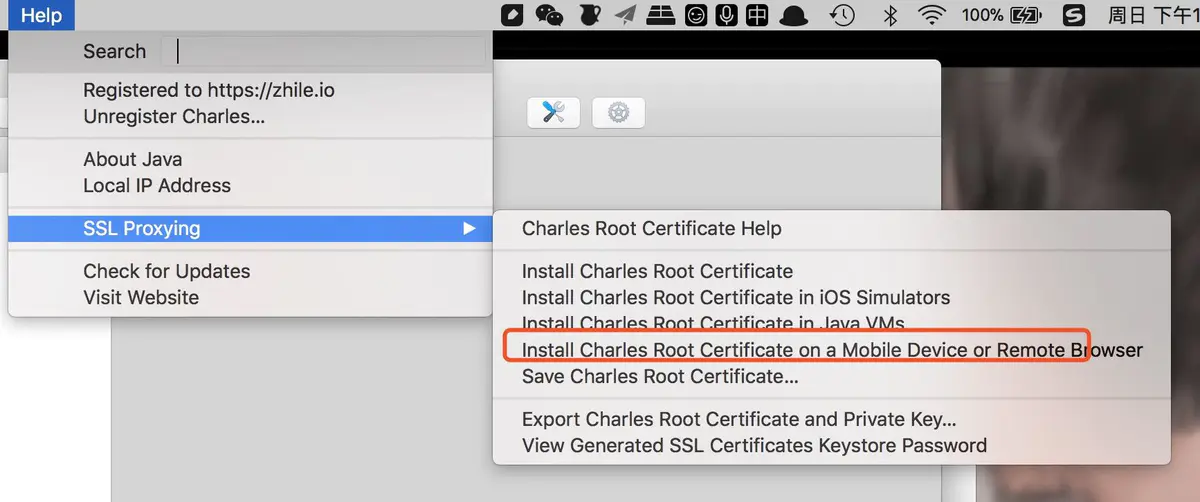The height and width of the screenshot is (502, 1200).
Task: Open the Help menu in the menu bar
Action: pos(41,15)
